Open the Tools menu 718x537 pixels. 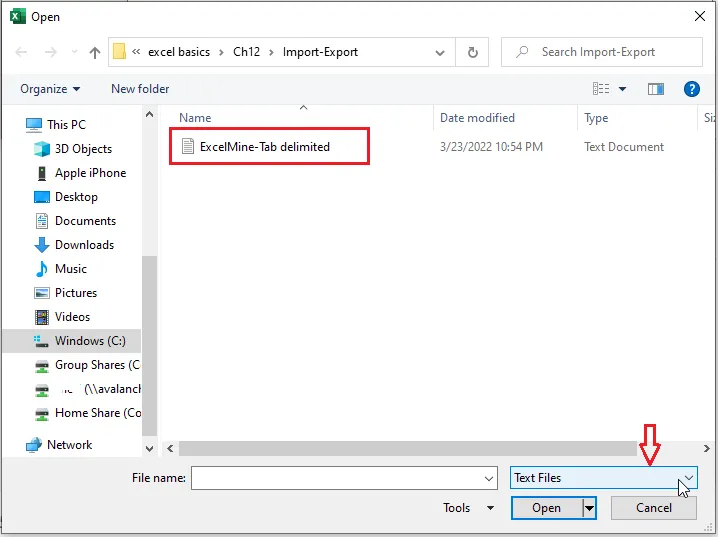click(468, 508)
